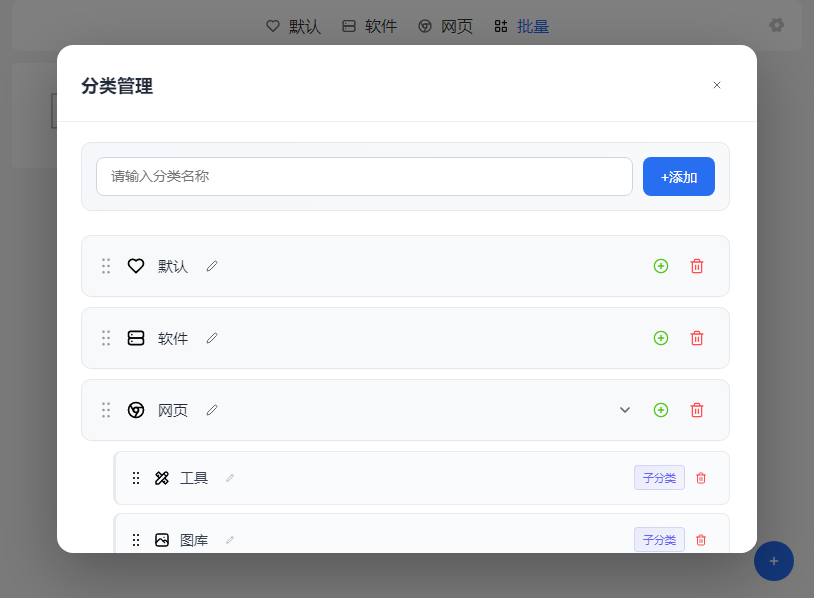Click the 子分类 tag on the 工具 row
This screenshot has width=814, height=598.
(659, 478)
